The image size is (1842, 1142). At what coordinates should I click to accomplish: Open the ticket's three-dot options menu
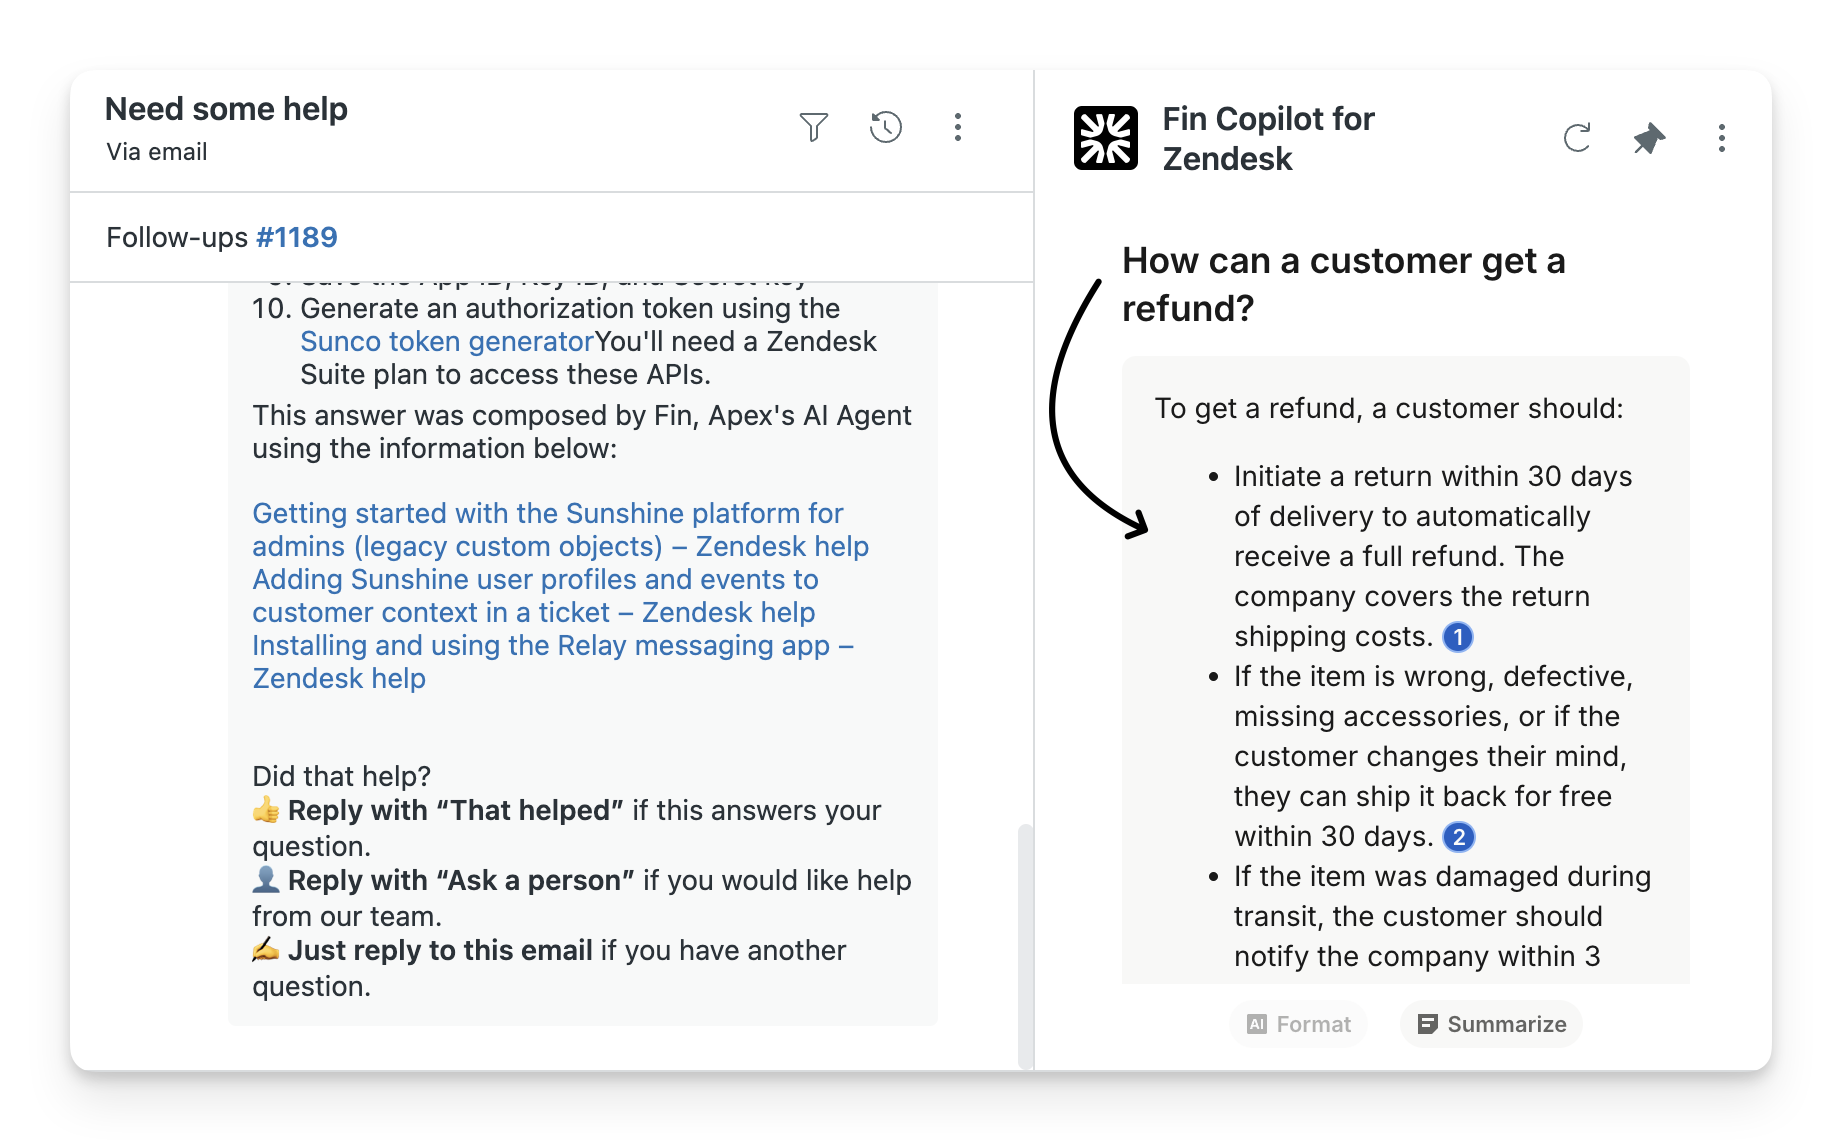click(x=957, y=127)
